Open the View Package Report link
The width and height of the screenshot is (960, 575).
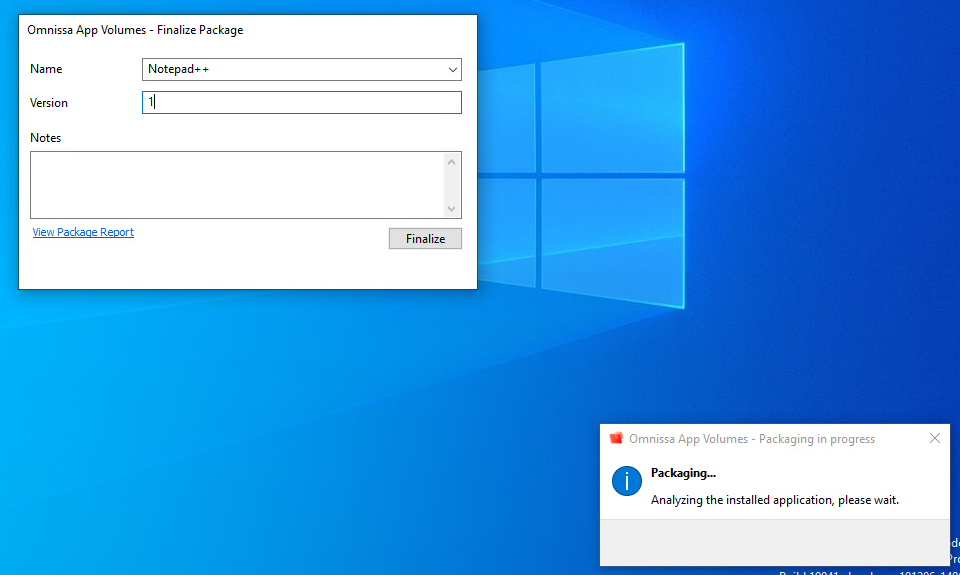pos(83,232)
